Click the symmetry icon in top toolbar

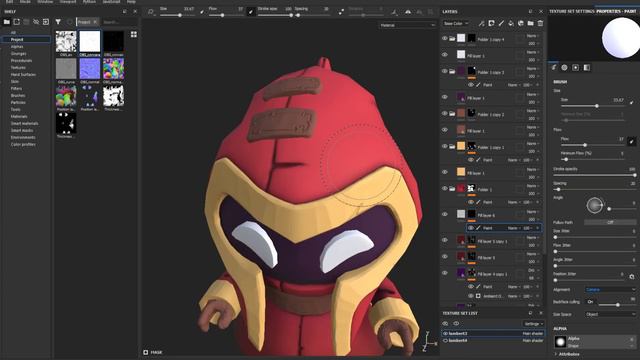click(408, 12)
